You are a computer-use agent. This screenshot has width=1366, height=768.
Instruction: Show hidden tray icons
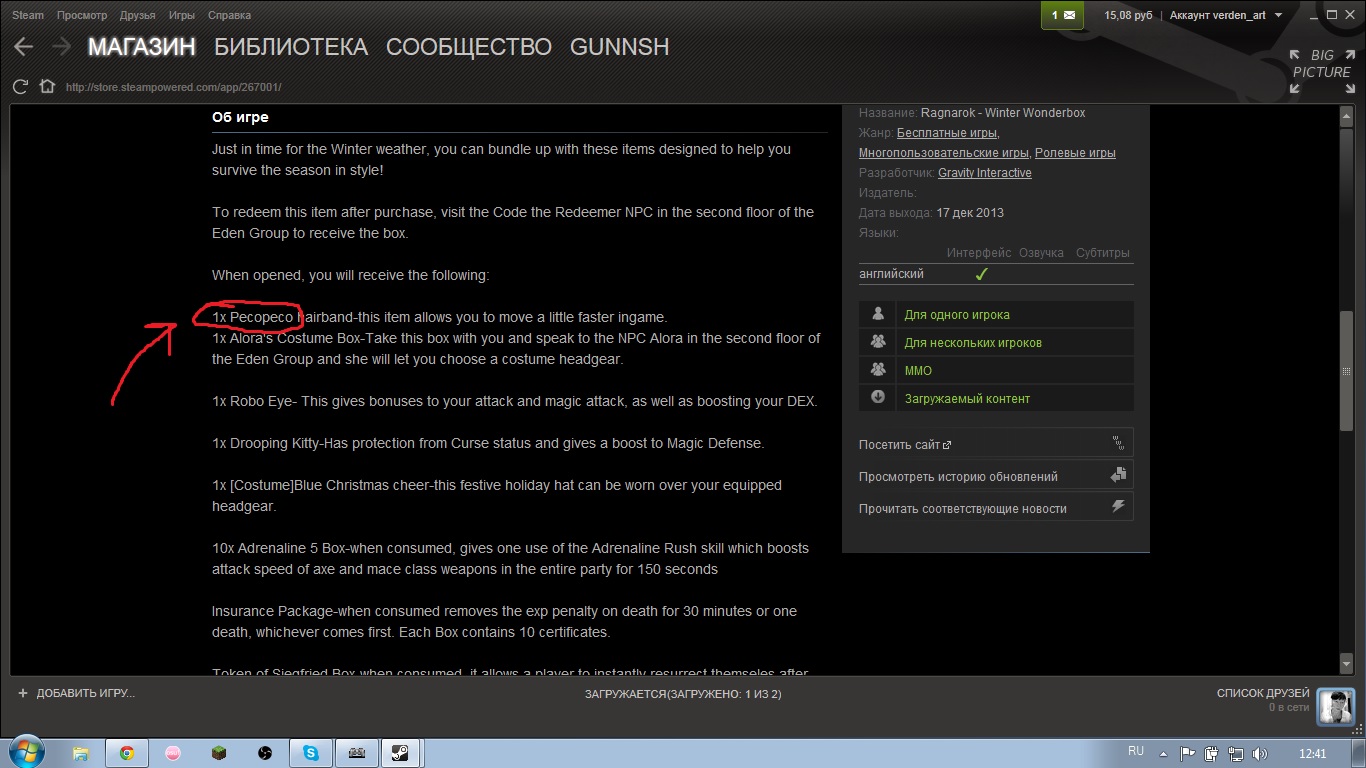tap(1165, 754)
